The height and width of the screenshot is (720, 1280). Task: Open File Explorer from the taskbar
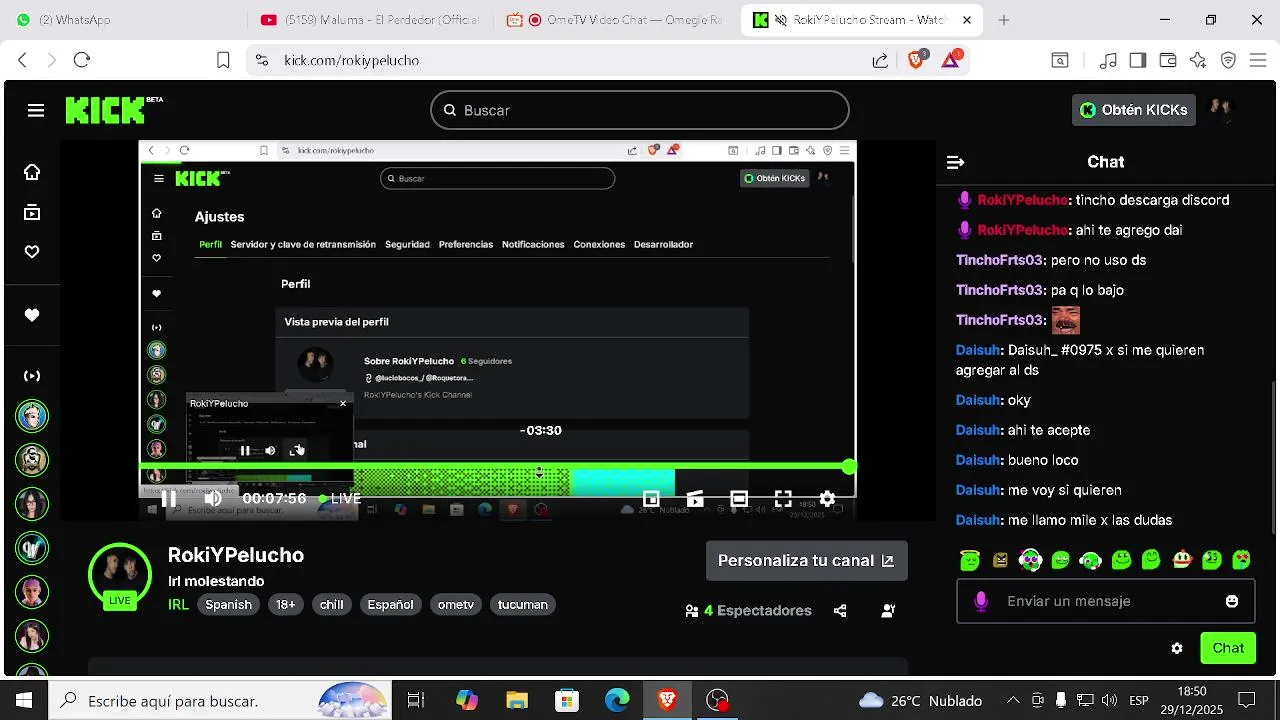click(517, 700)
